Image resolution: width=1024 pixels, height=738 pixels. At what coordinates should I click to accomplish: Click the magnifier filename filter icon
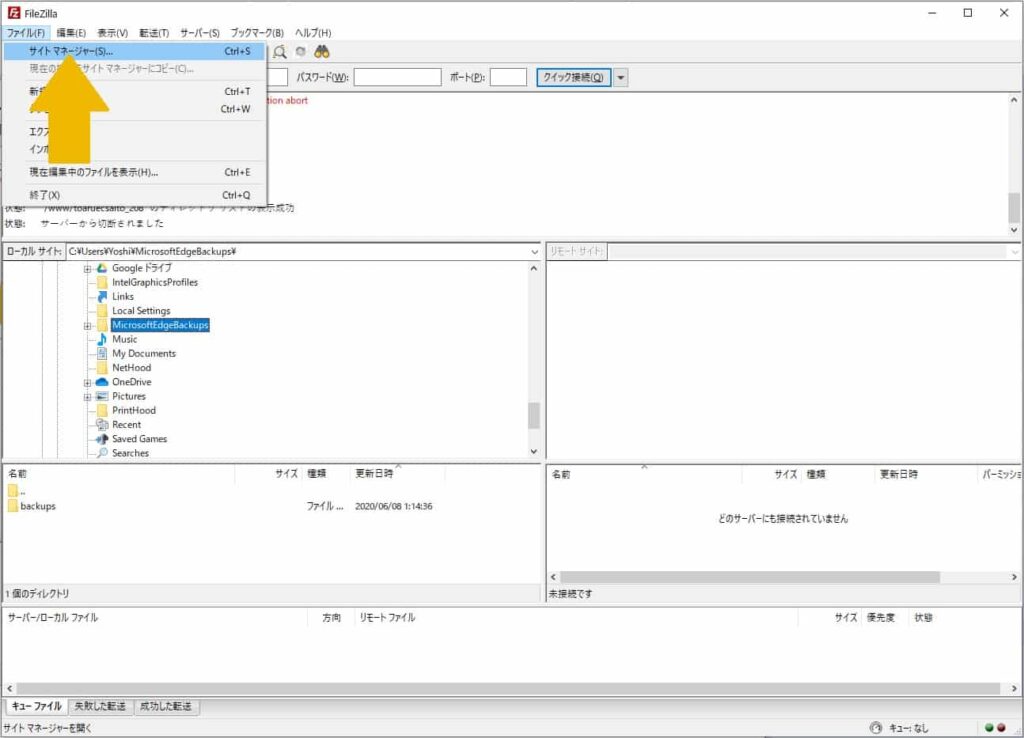point(281,51)
